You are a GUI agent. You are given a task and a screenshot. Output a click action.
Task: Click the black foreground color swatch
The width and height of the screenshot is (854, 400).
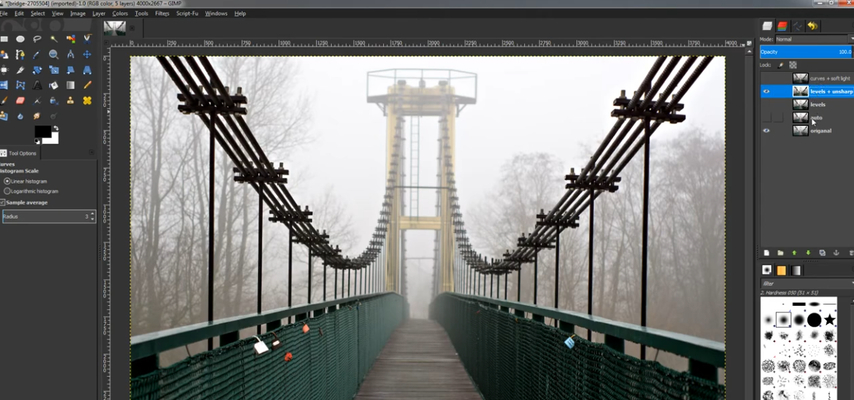[43, 131]
